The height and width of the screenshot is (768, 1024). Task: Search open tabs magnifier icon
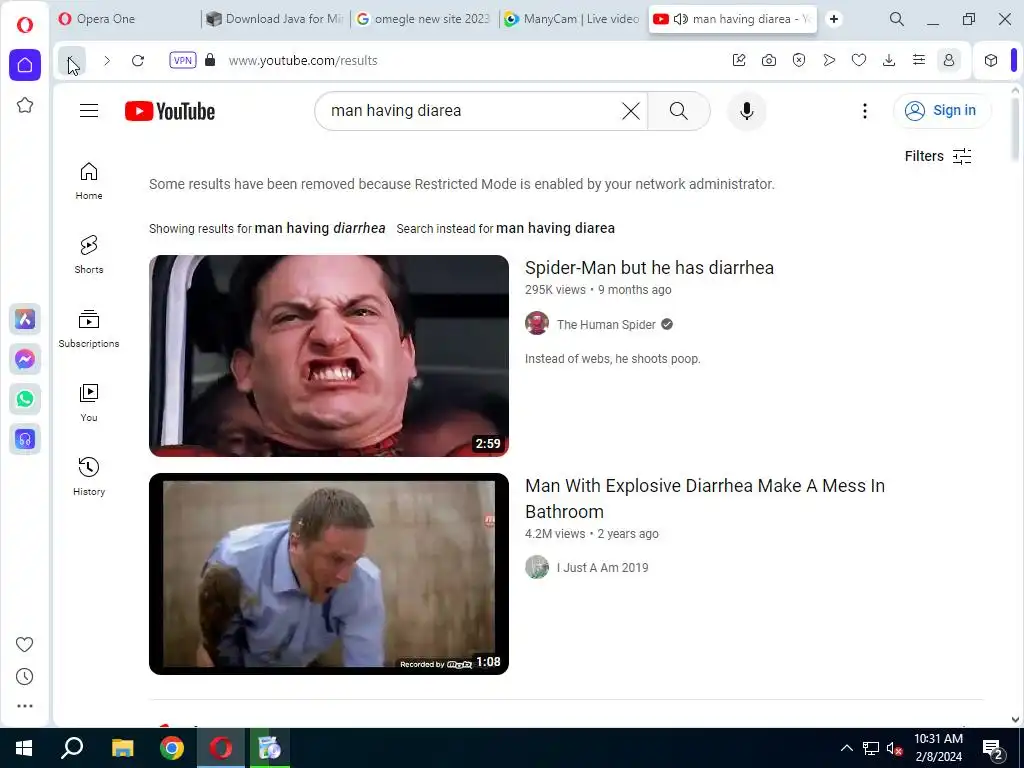tap(897, 19)
